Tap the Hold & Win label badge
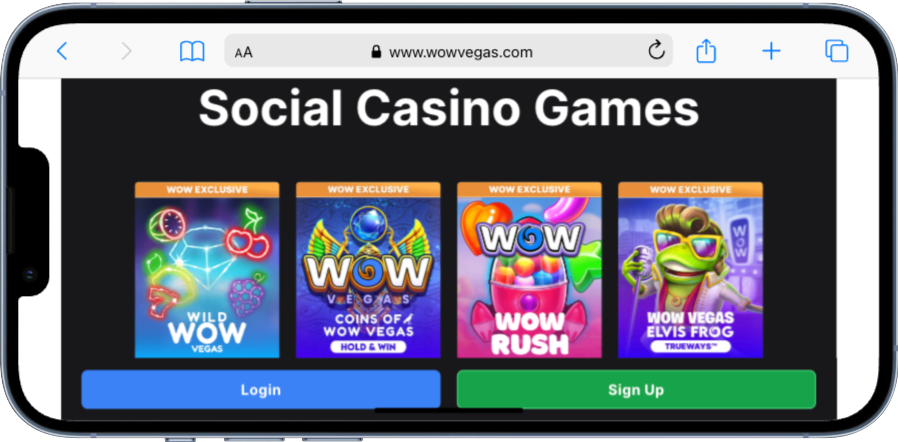The width and height of the screenshot is (898, 442). pos(368,346)
